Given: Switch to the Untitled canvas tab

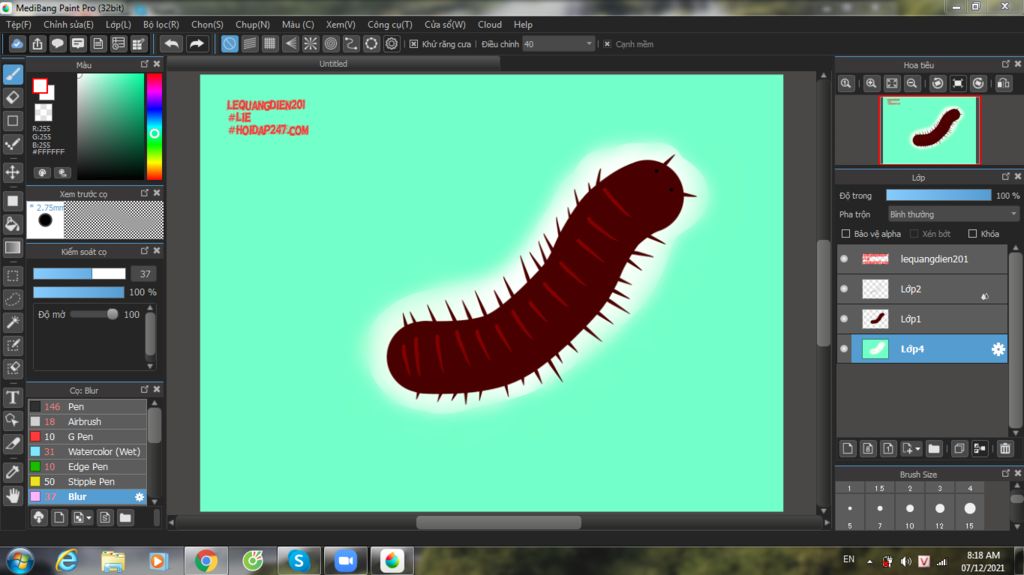Looking at the screenshot, I should click(333, 63).
